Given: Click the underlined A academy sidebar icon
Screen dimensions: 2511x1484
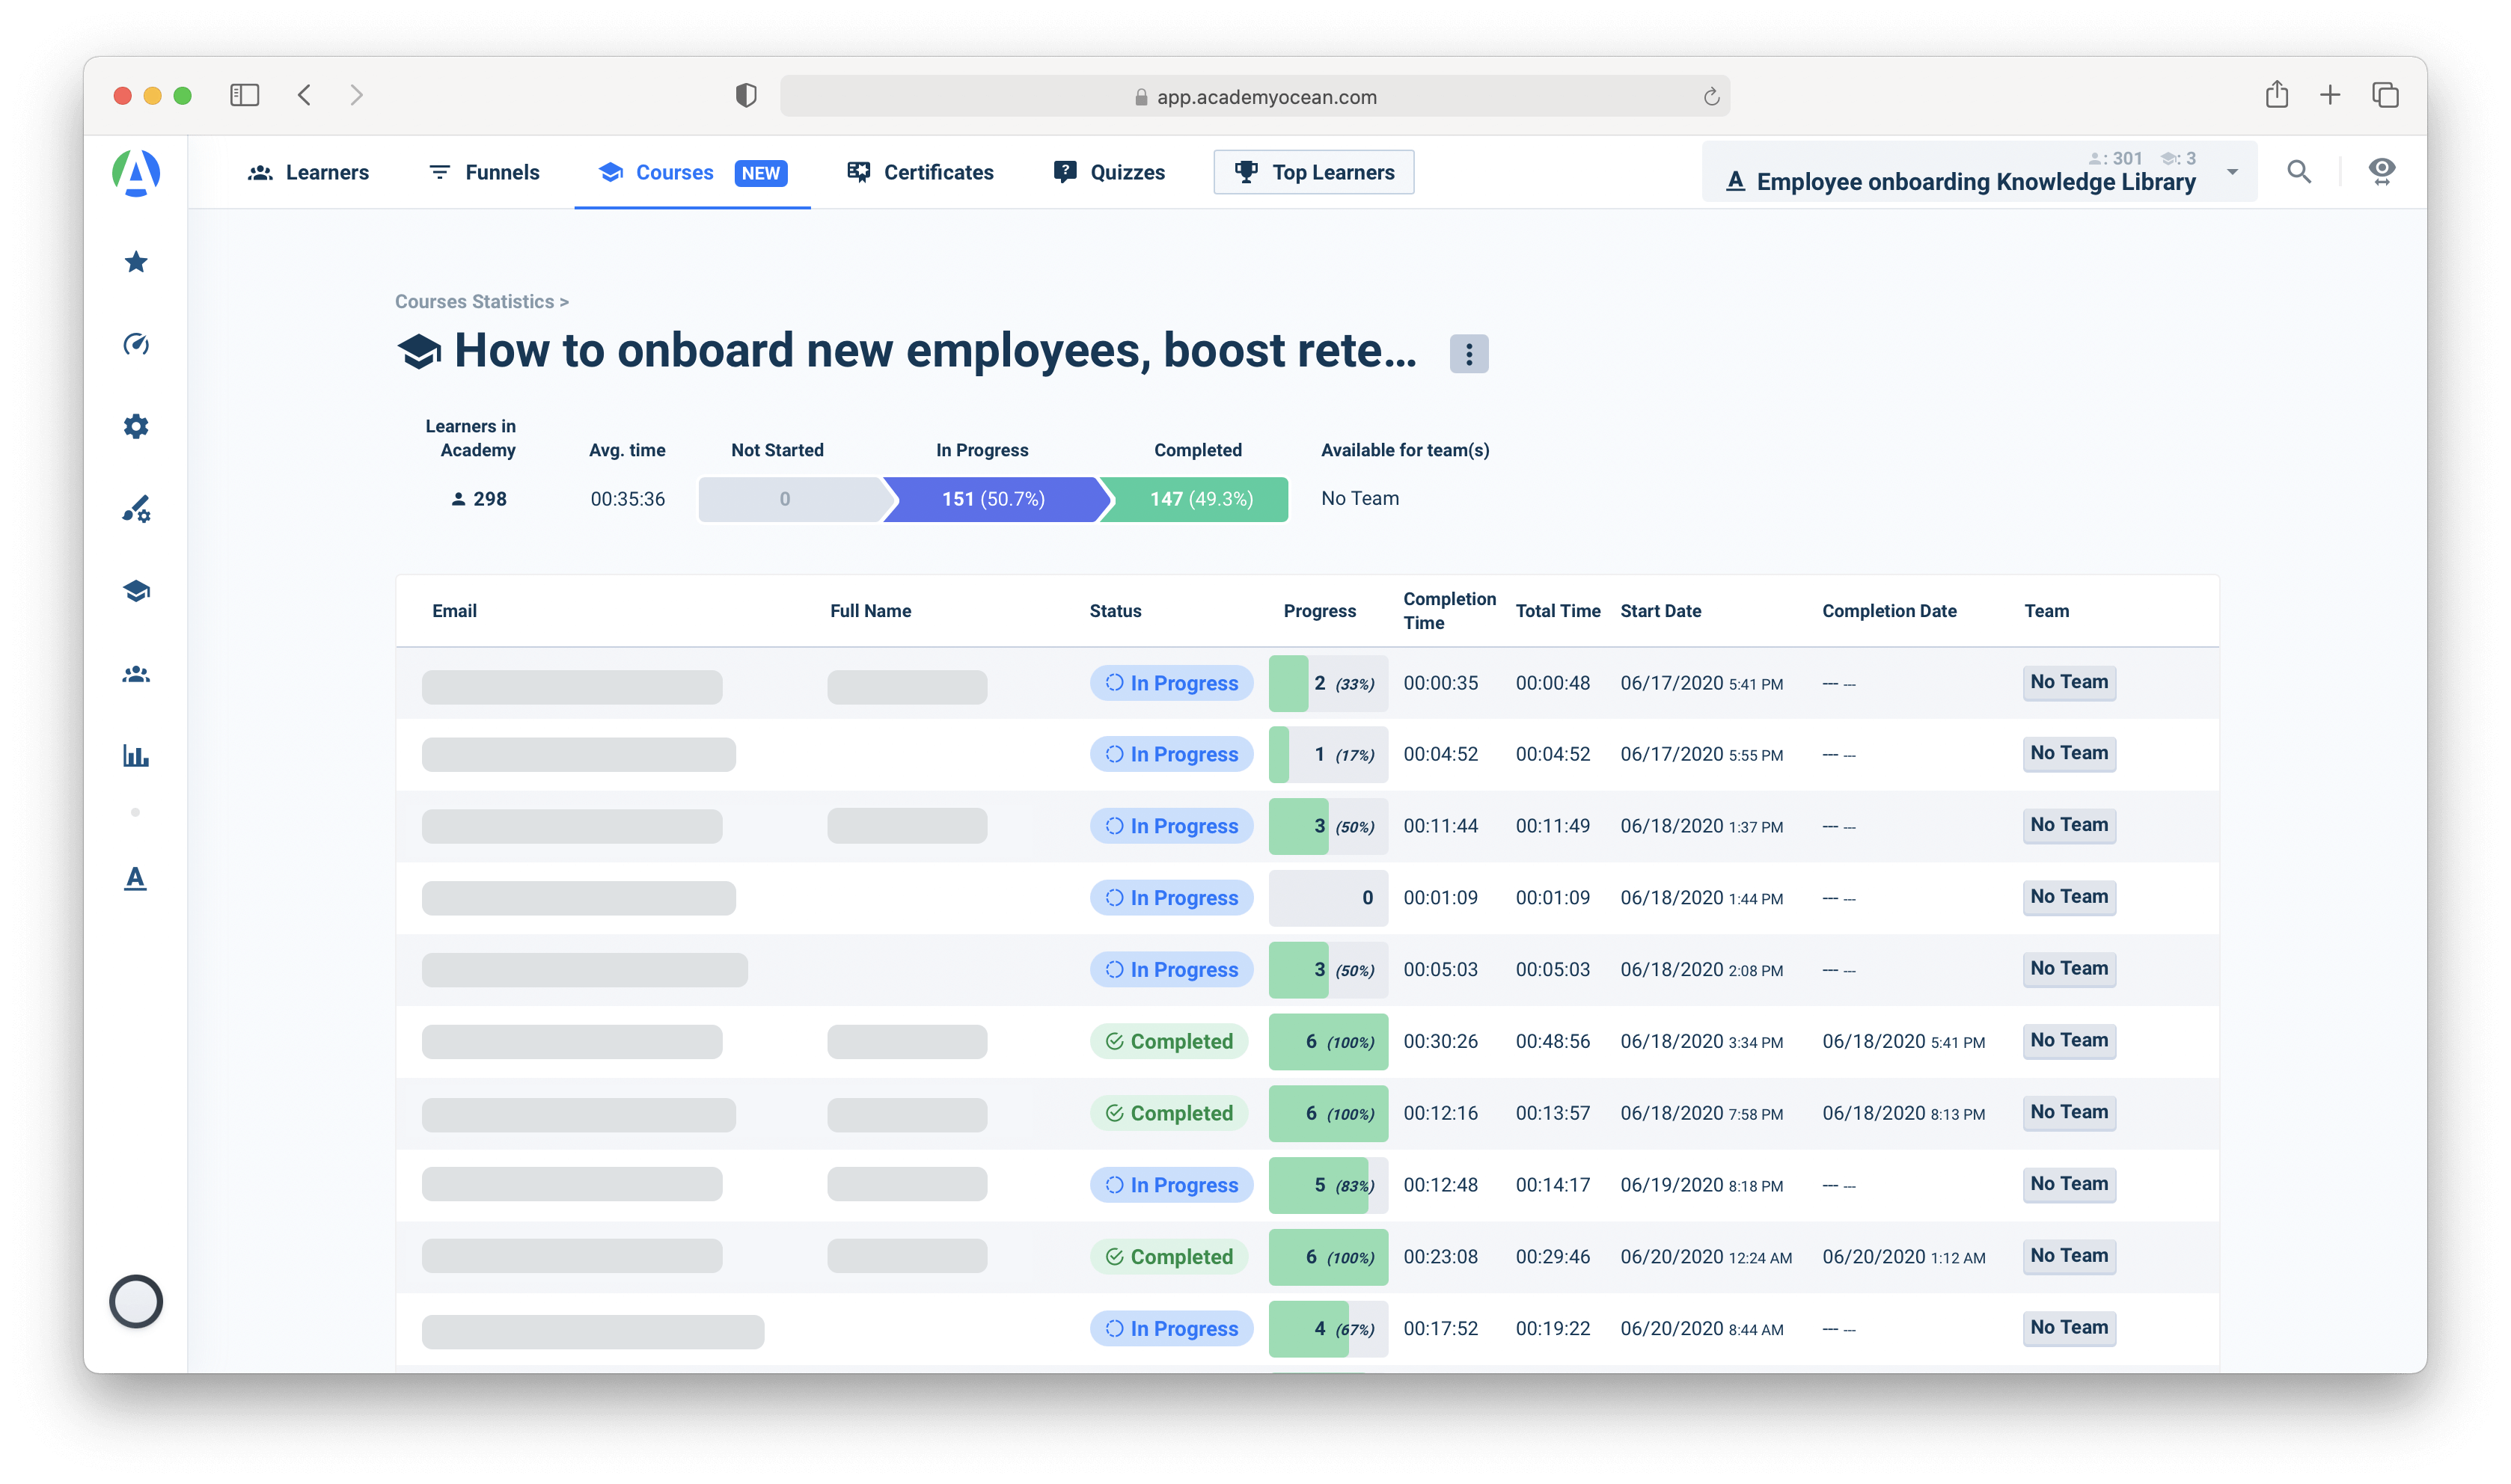Looking at the screenshot, I should 136,878.
